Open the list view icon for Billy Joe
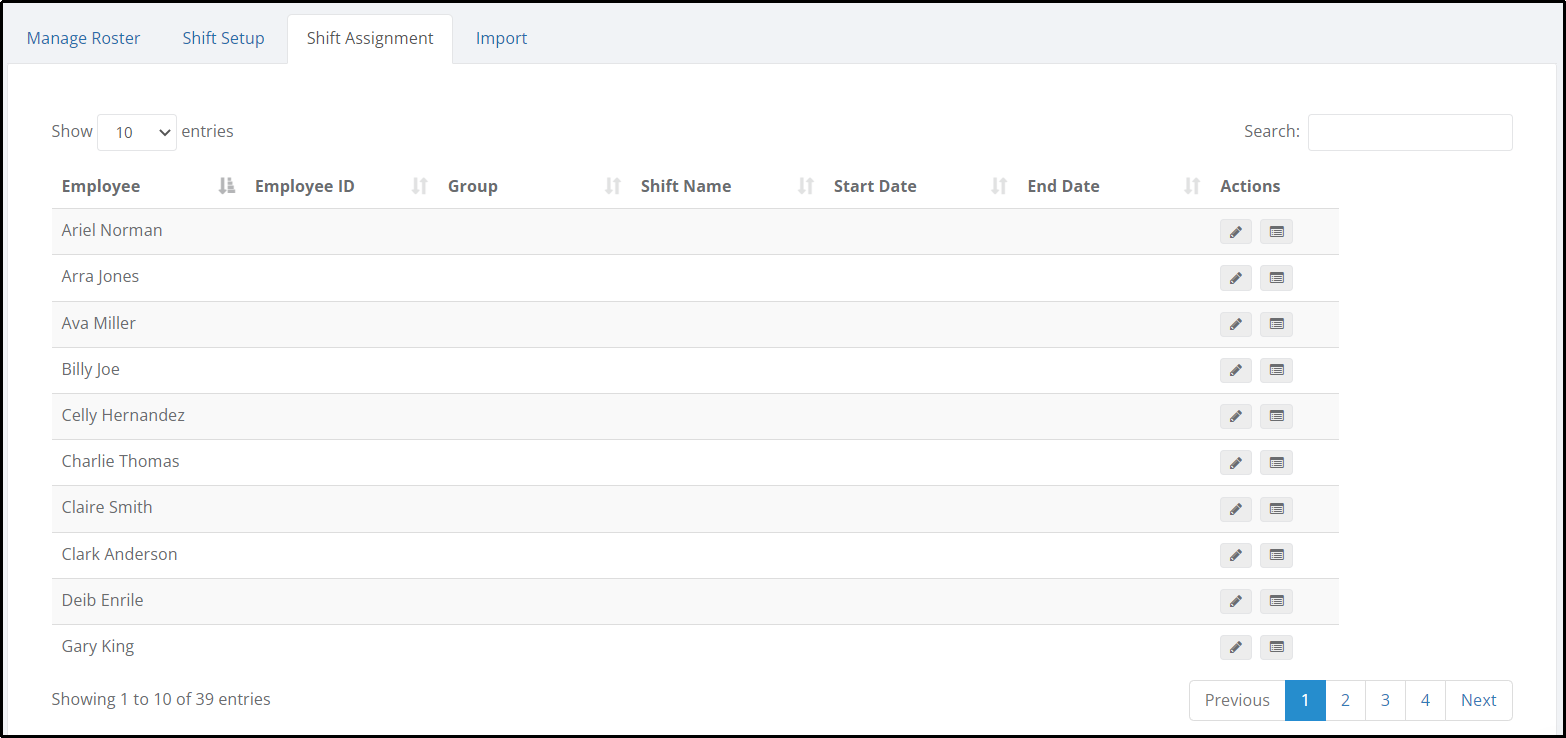The height and width of the screenshot is (738, 1566). (x=1276, y=370)
